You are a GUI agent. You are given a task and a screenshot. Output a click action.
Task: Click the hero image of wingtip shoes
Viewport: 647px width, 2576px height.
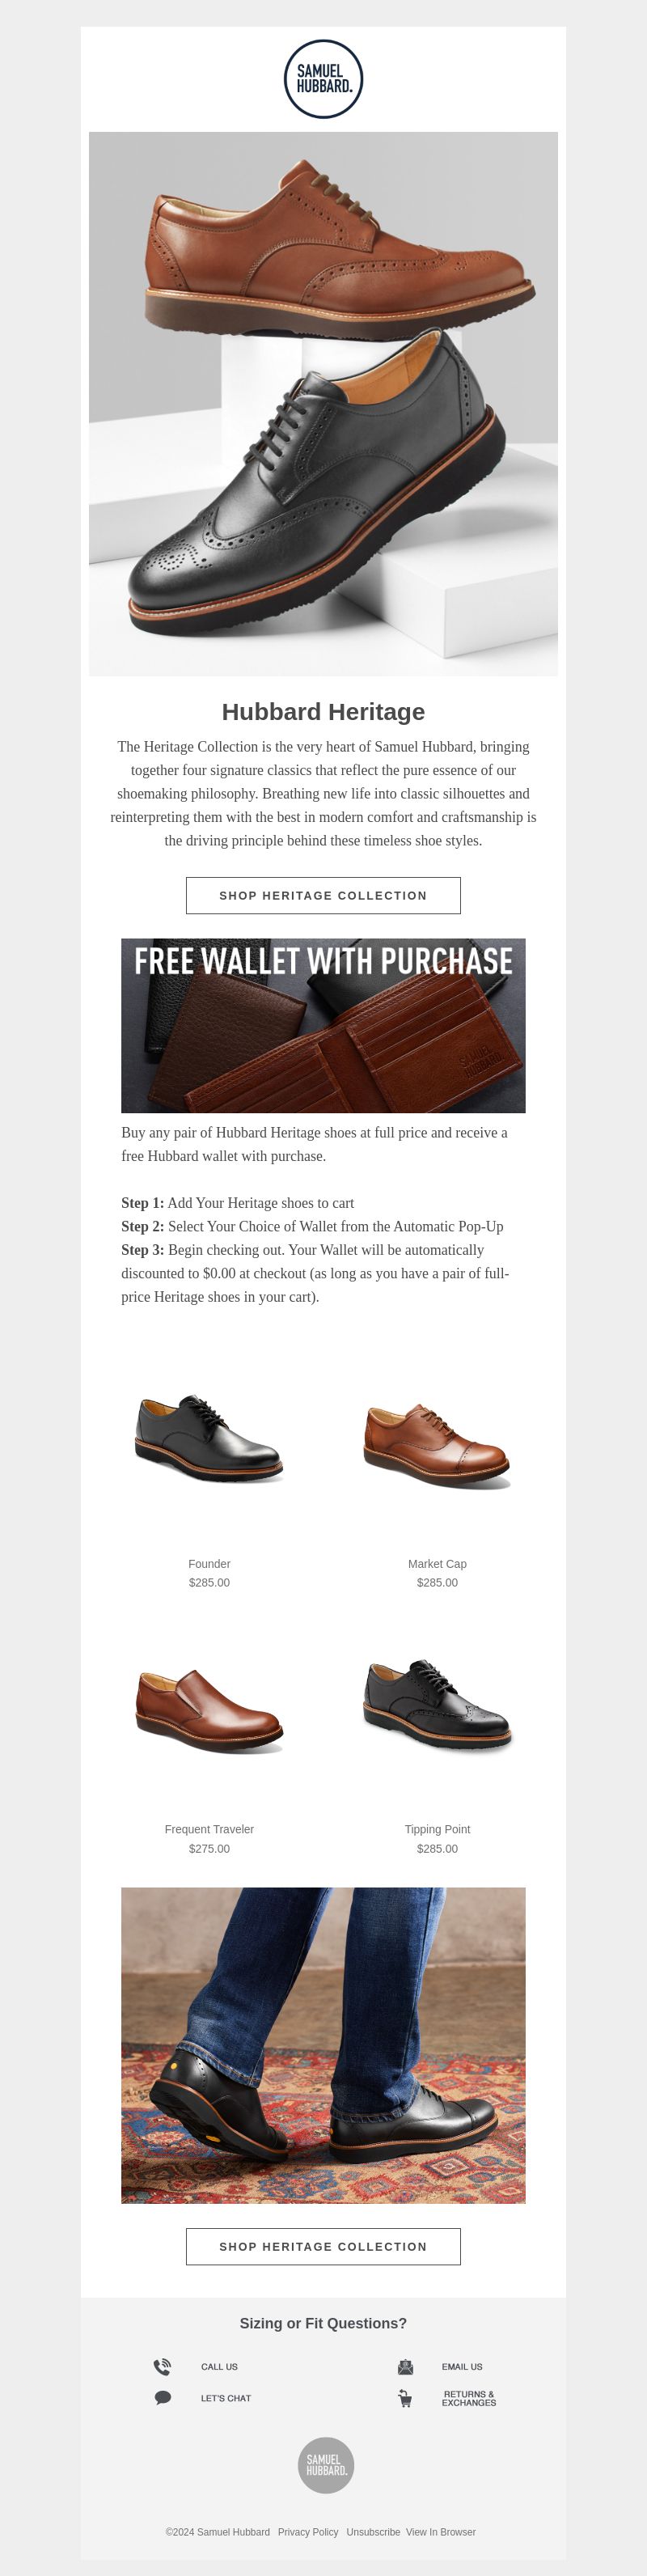323,404
